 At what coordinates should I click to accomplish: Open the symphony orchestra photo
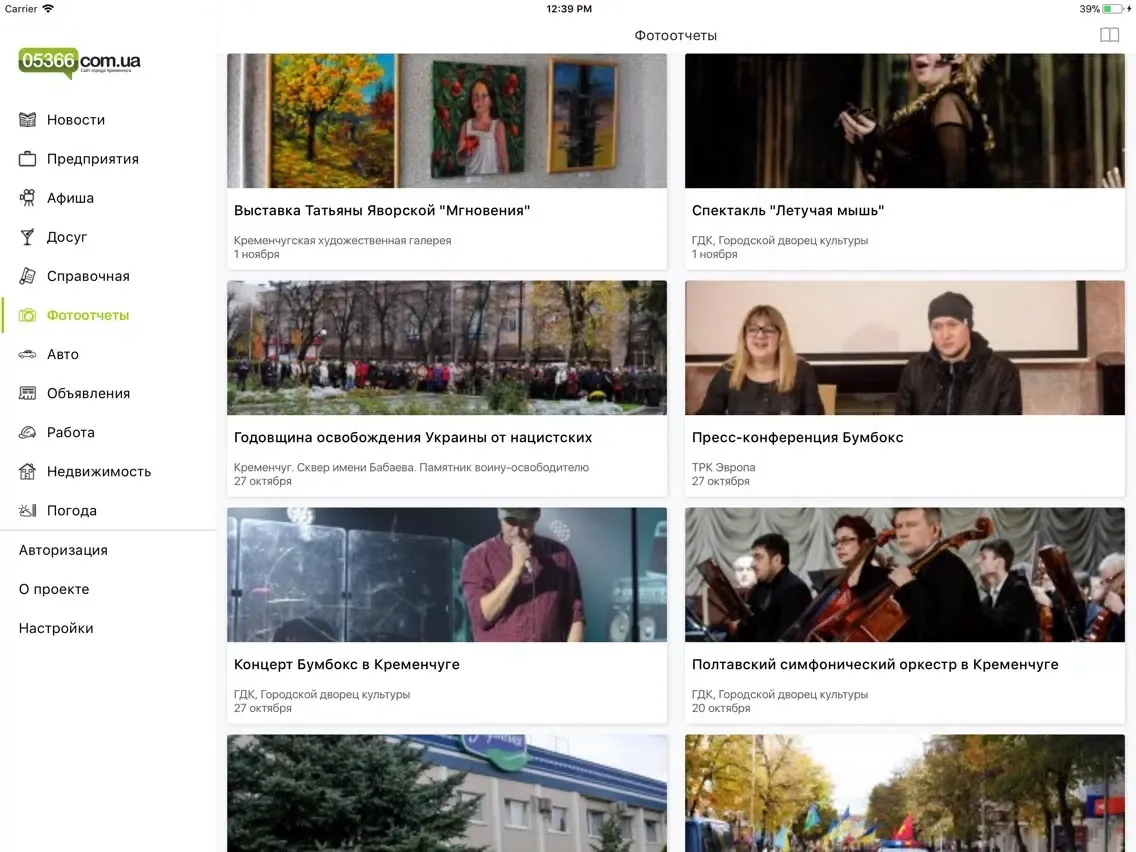[x=905, y=575]
